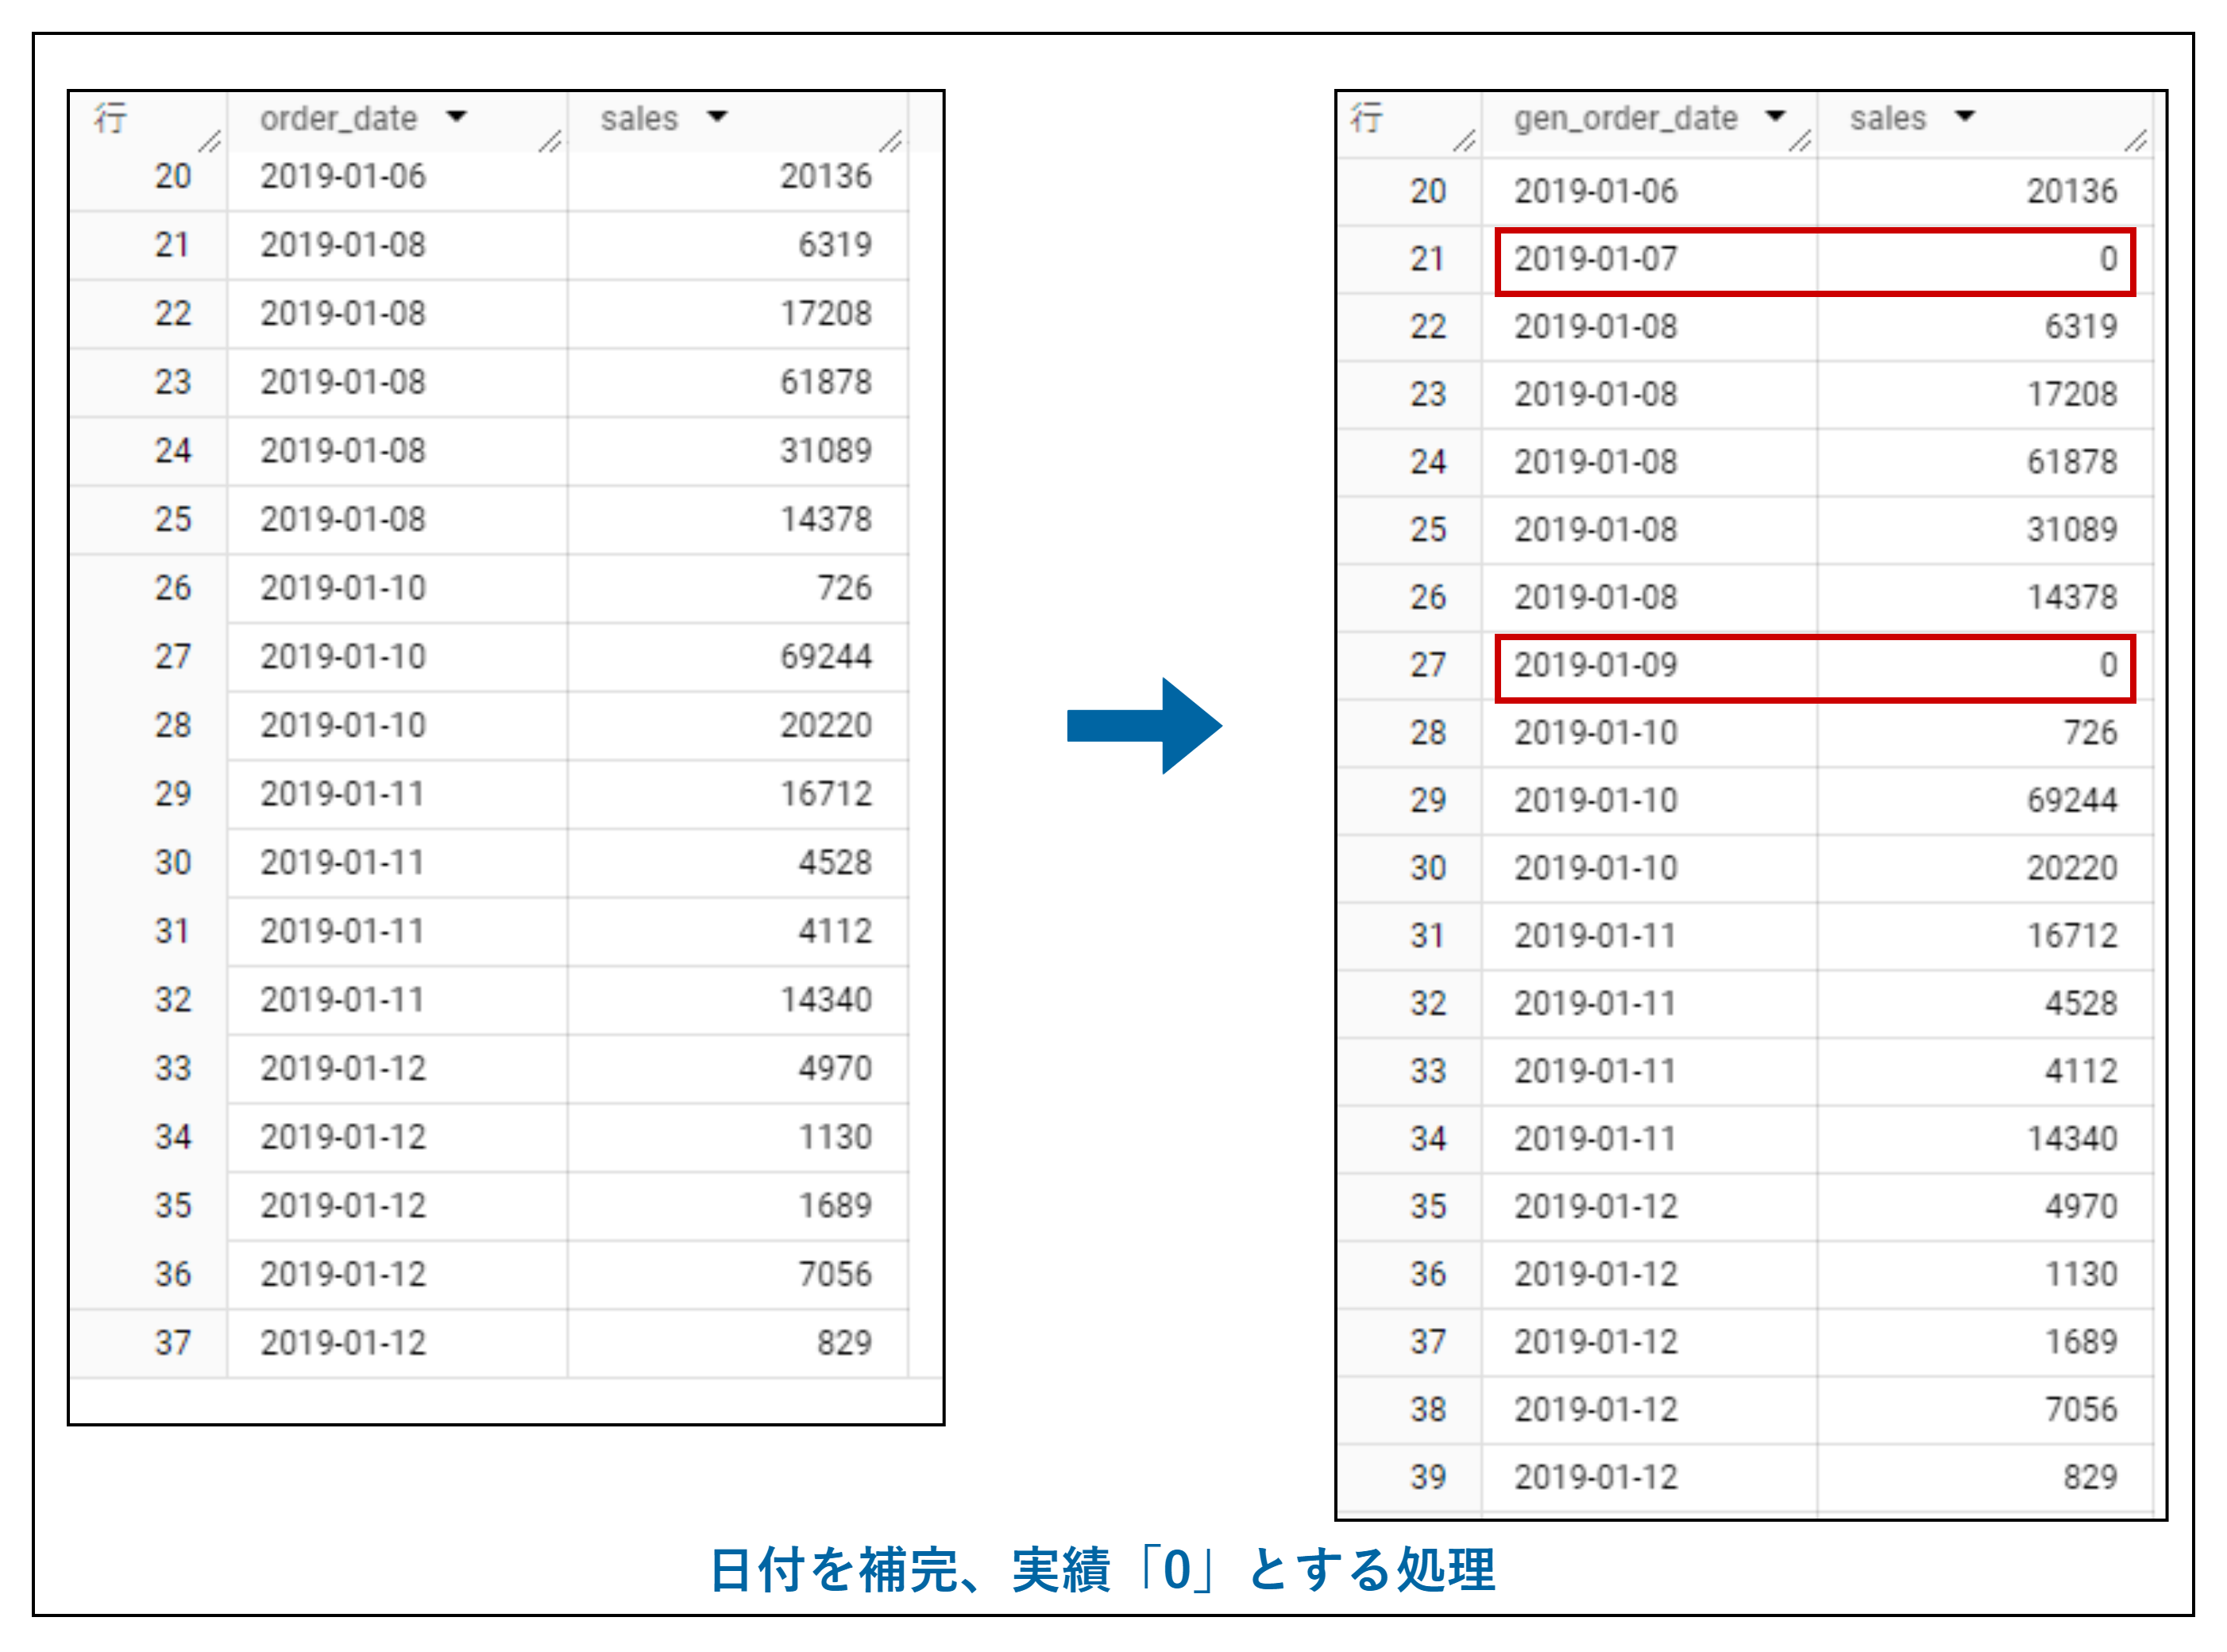Select right table sales value 16712

(x=2072, y=936)
